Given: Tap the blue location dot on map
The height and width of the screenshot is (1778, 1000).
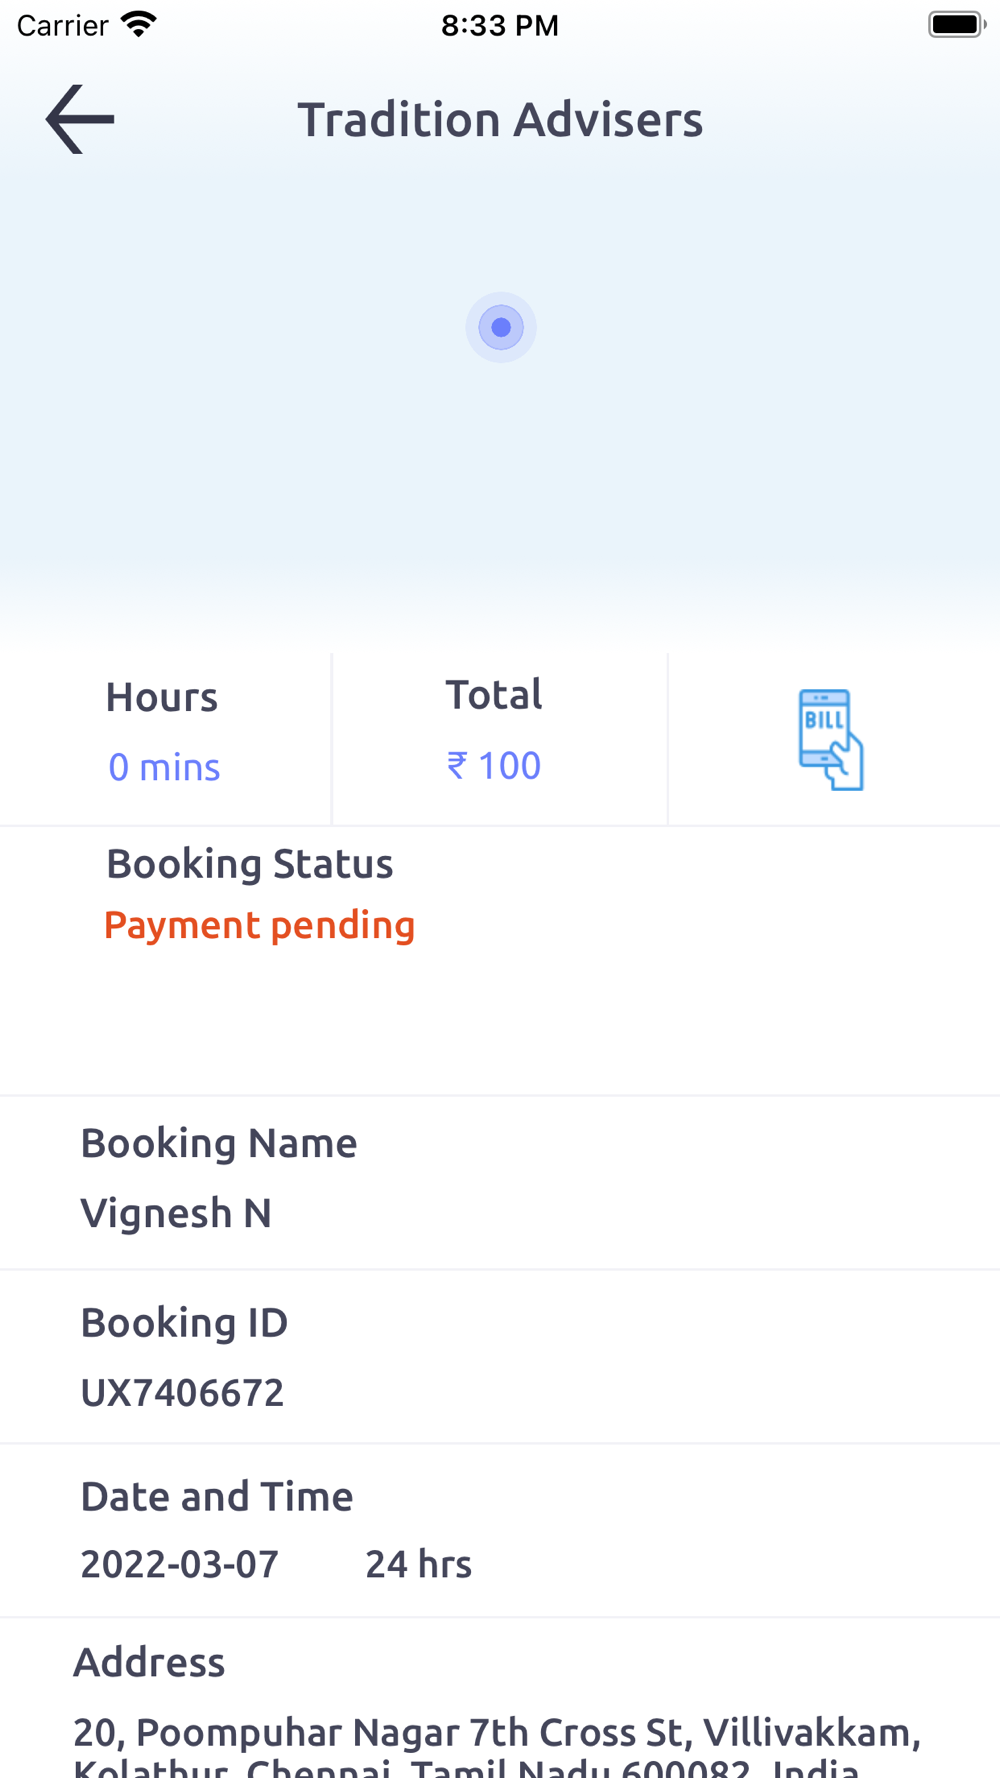Looking at the screenshot, I should (501, 327).
